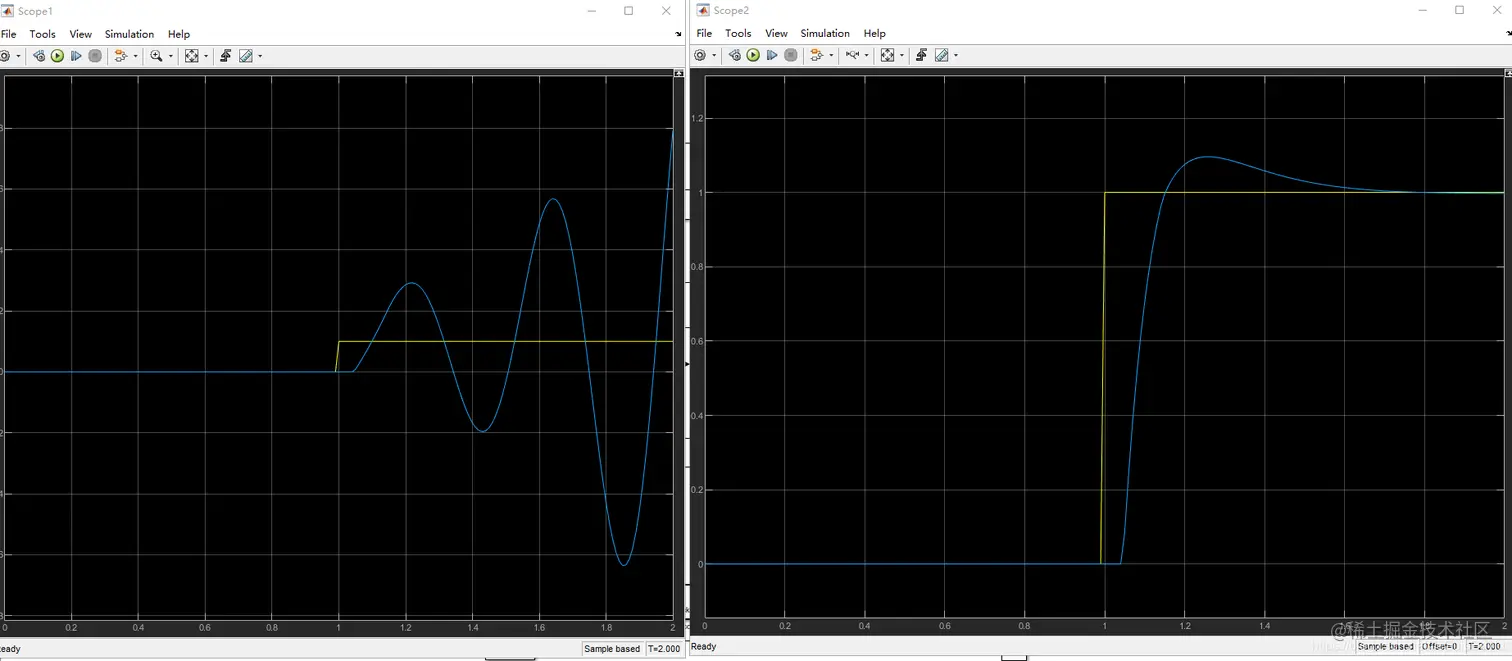This screenshot has width=1512, height=661.
Task: Click Scale Axes Limits icon in Scope1
Action: point(192,56)
